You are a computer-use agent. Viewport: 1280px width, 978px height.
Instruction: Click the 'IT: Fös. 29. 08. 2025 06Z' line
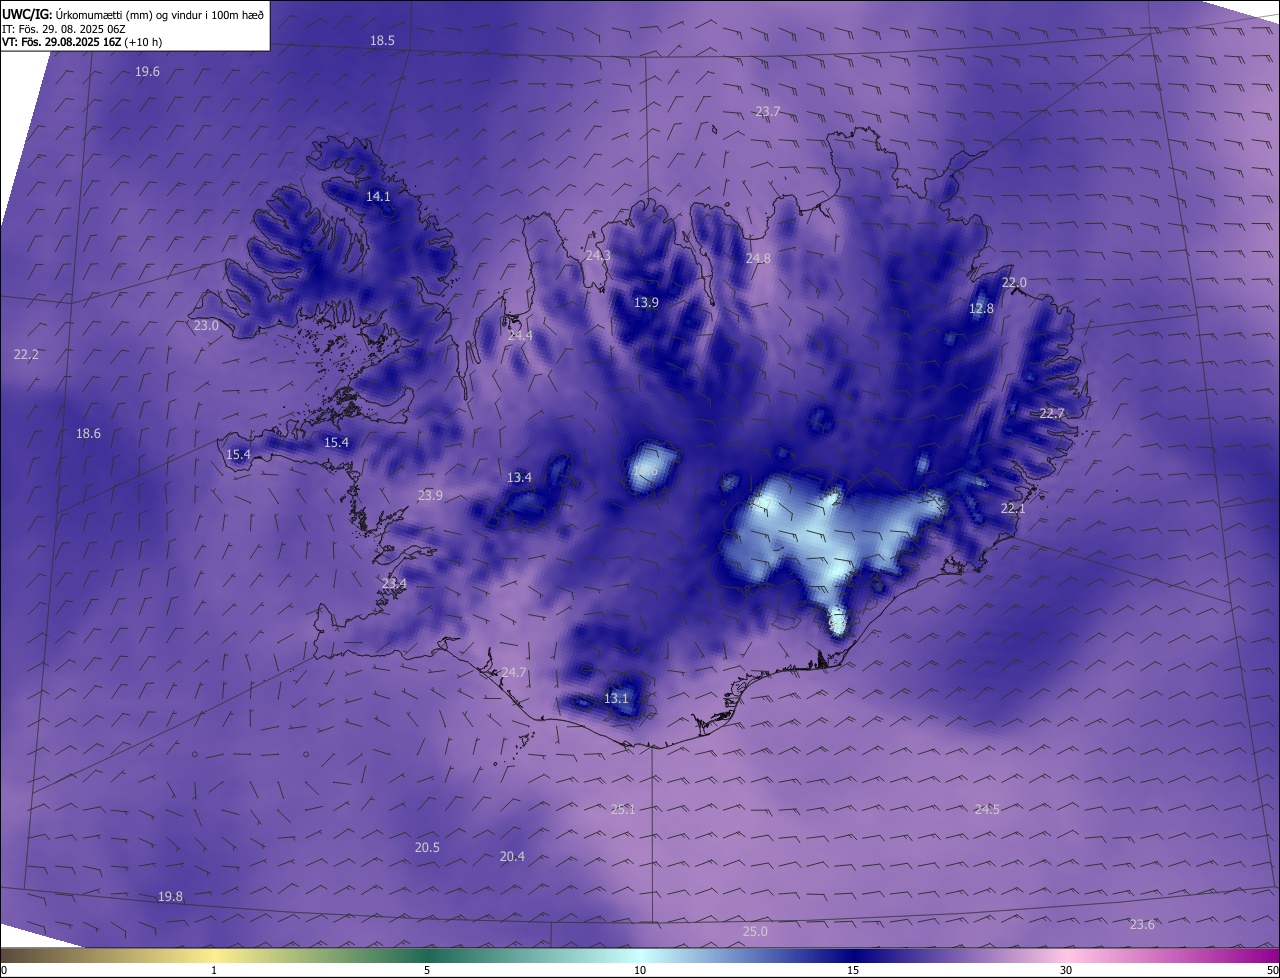click(x=63, y=29)
